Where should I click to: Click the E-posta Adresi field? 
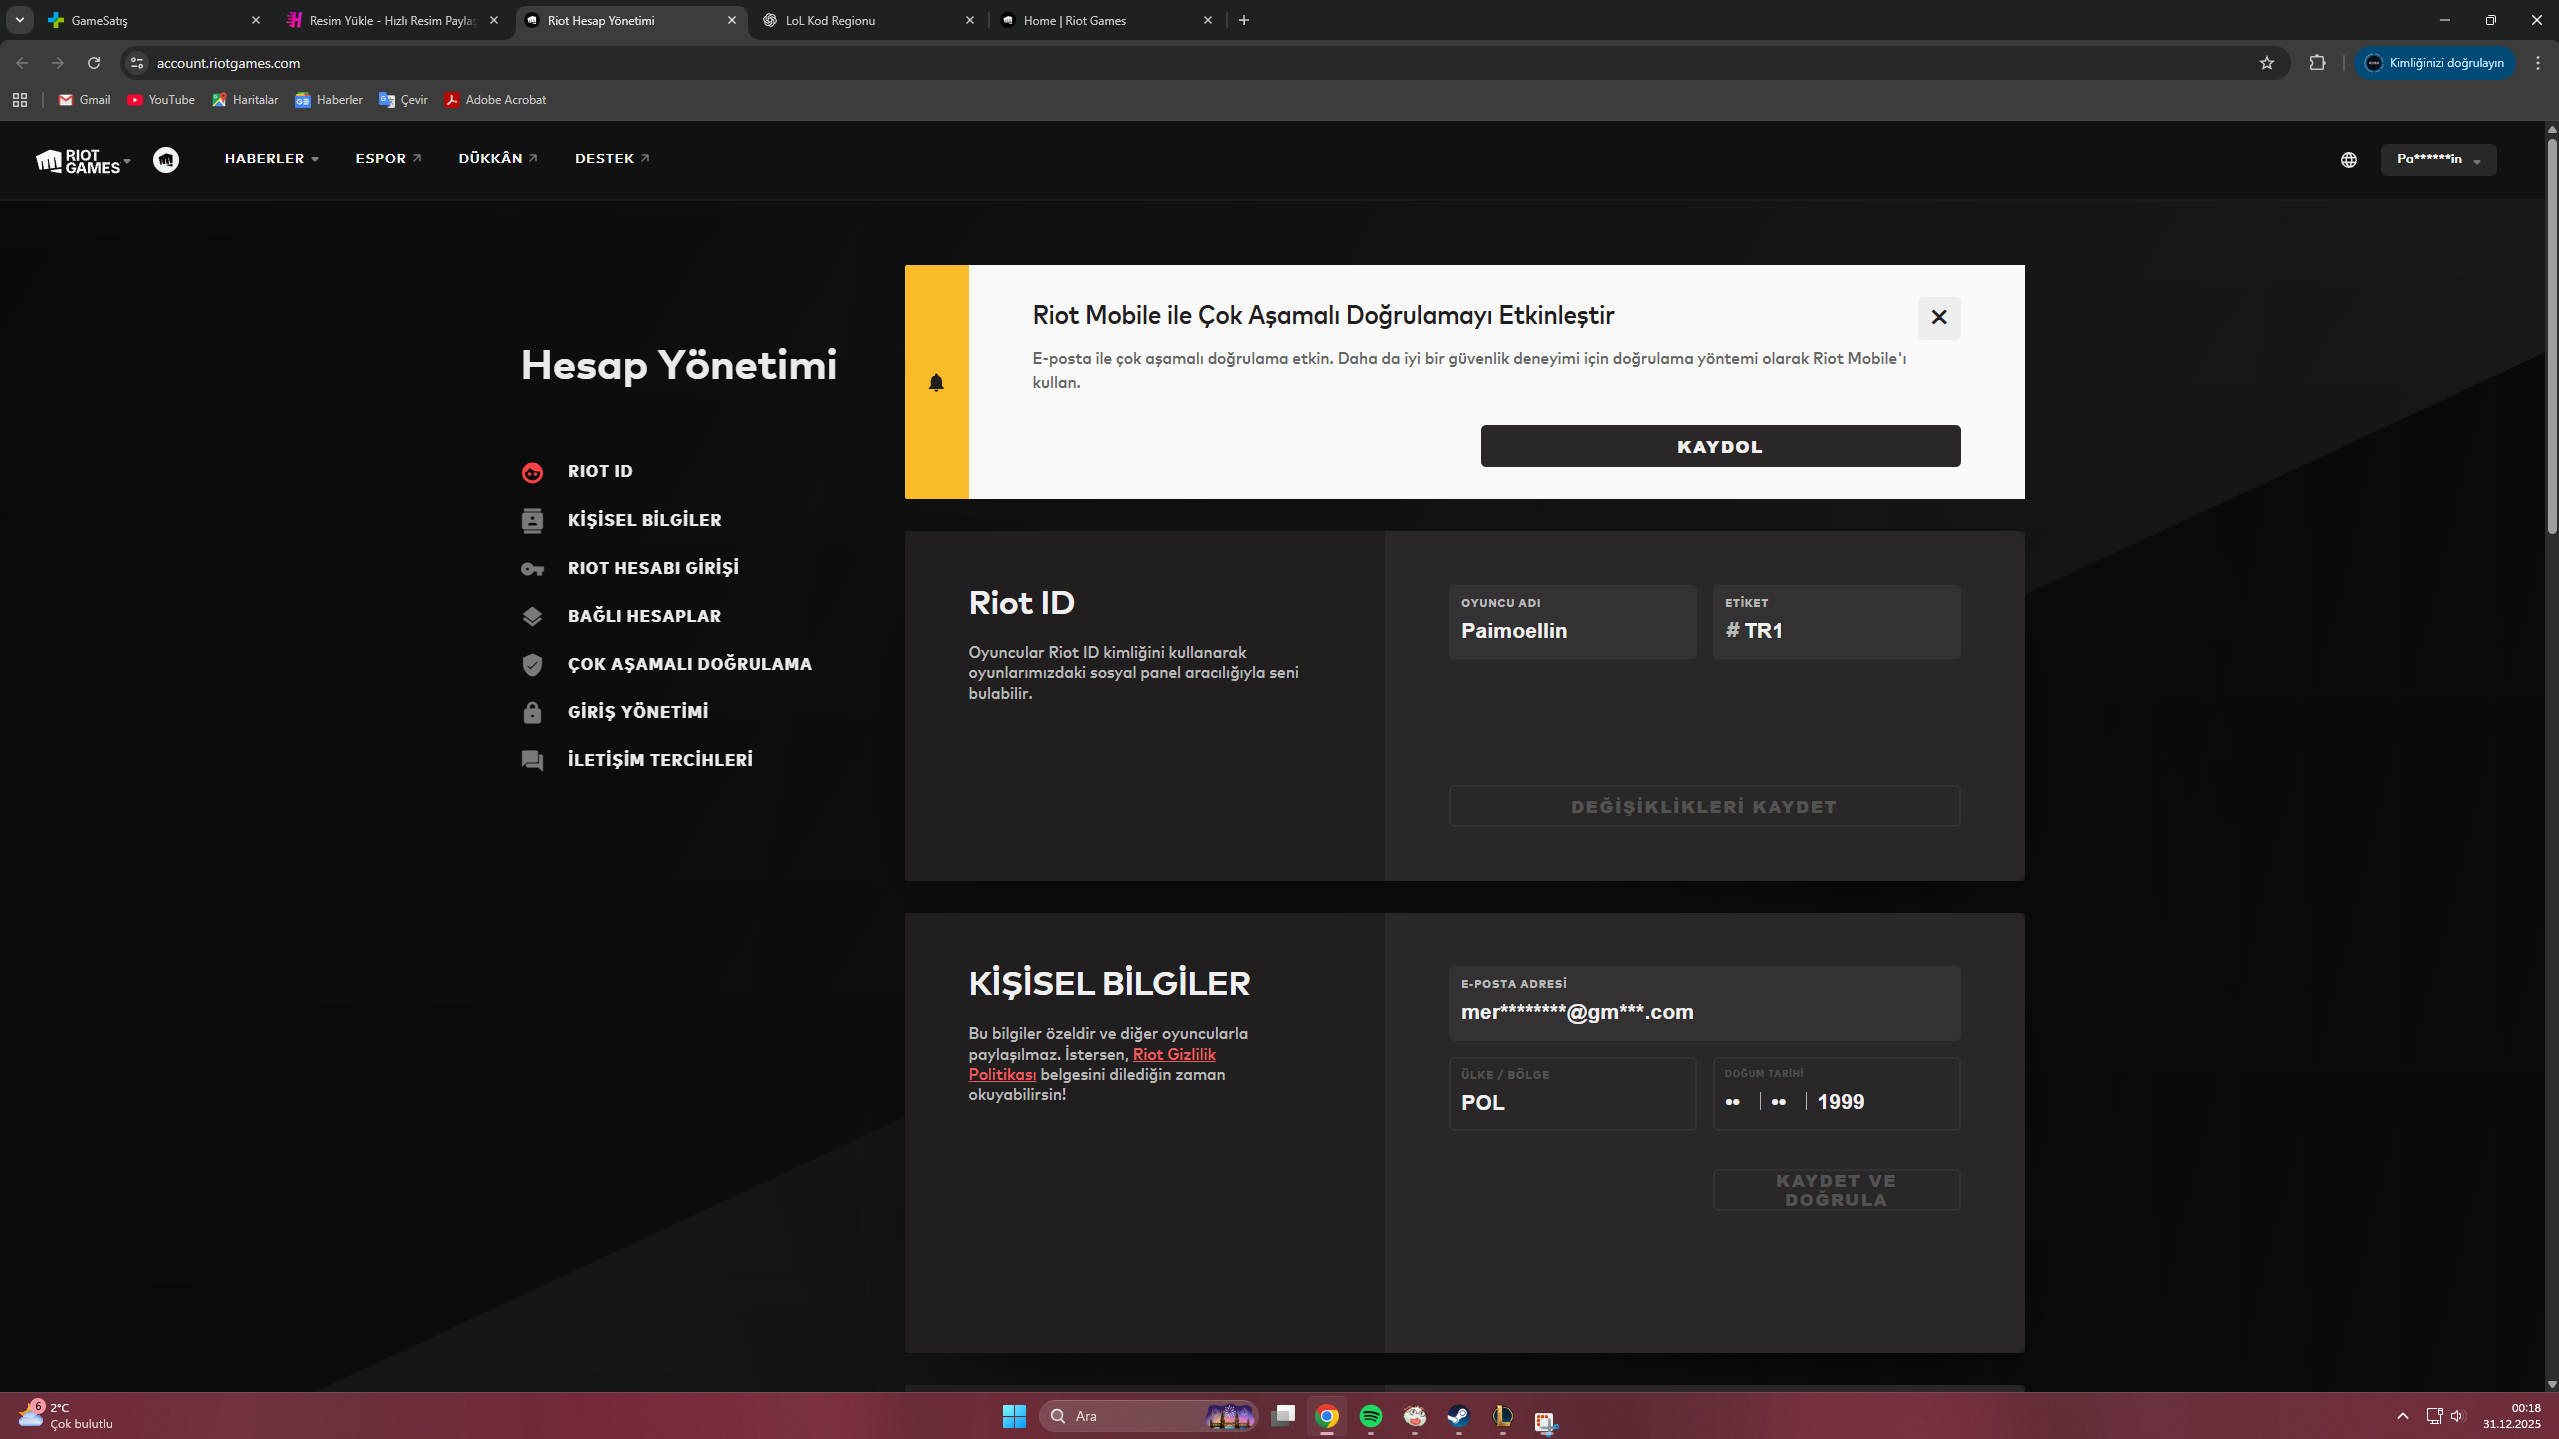(x=1704, y=1003)
